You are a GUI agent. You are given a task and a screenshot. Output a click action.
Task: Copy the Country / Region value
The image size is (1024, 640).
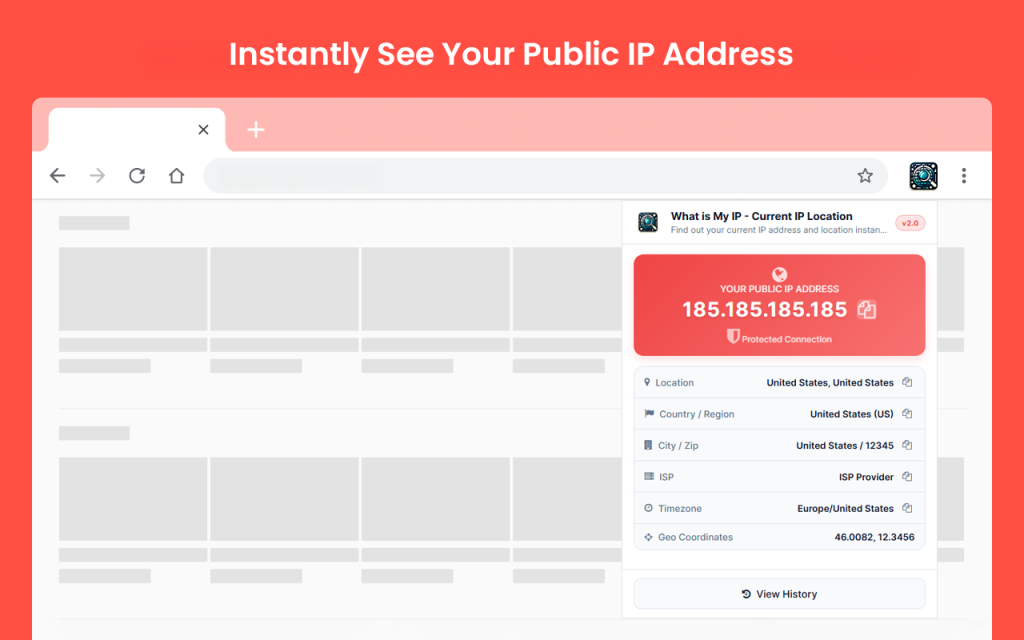[x=907, y=414]
